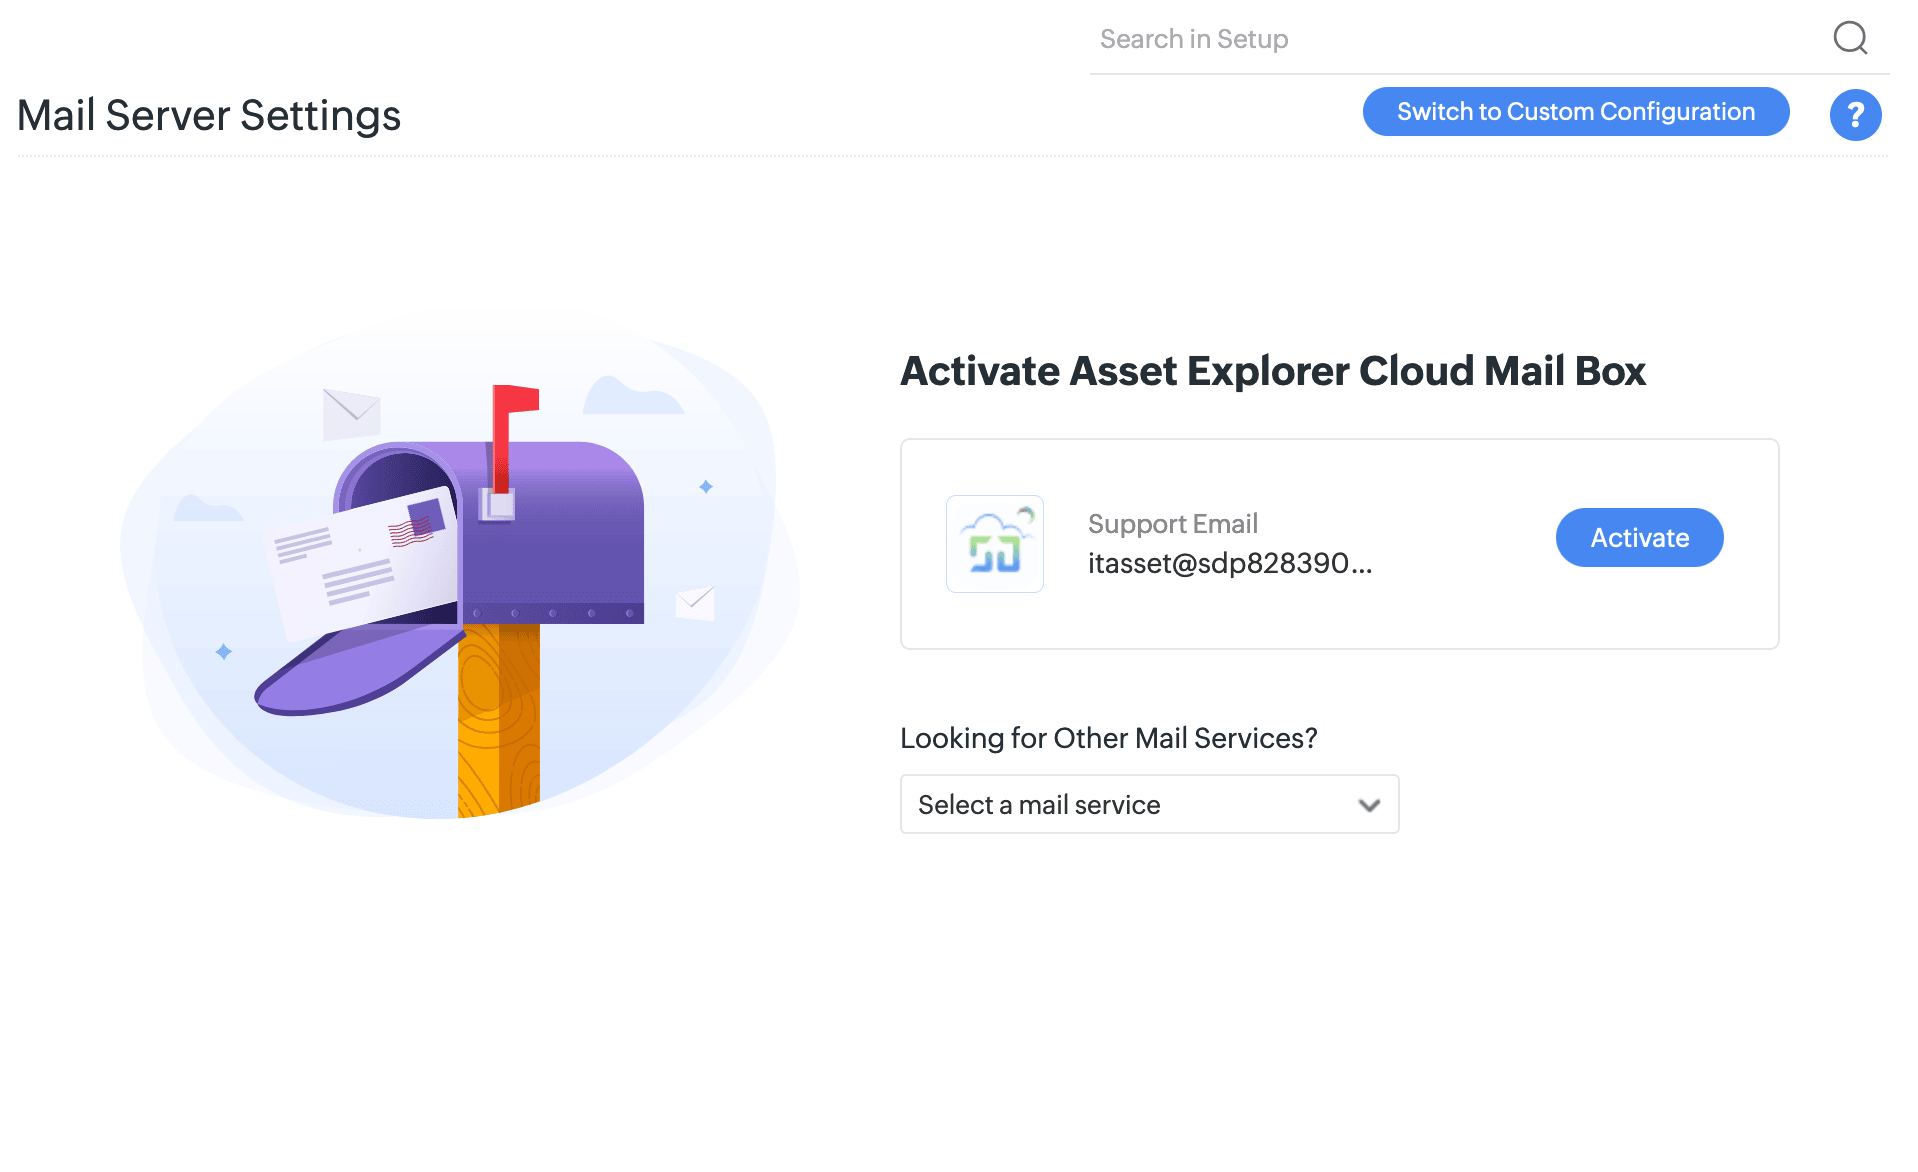The height and width of the screenshot is (1172, 1918).
Task: Click the small envelope above the mailbox
Action: 350,412
